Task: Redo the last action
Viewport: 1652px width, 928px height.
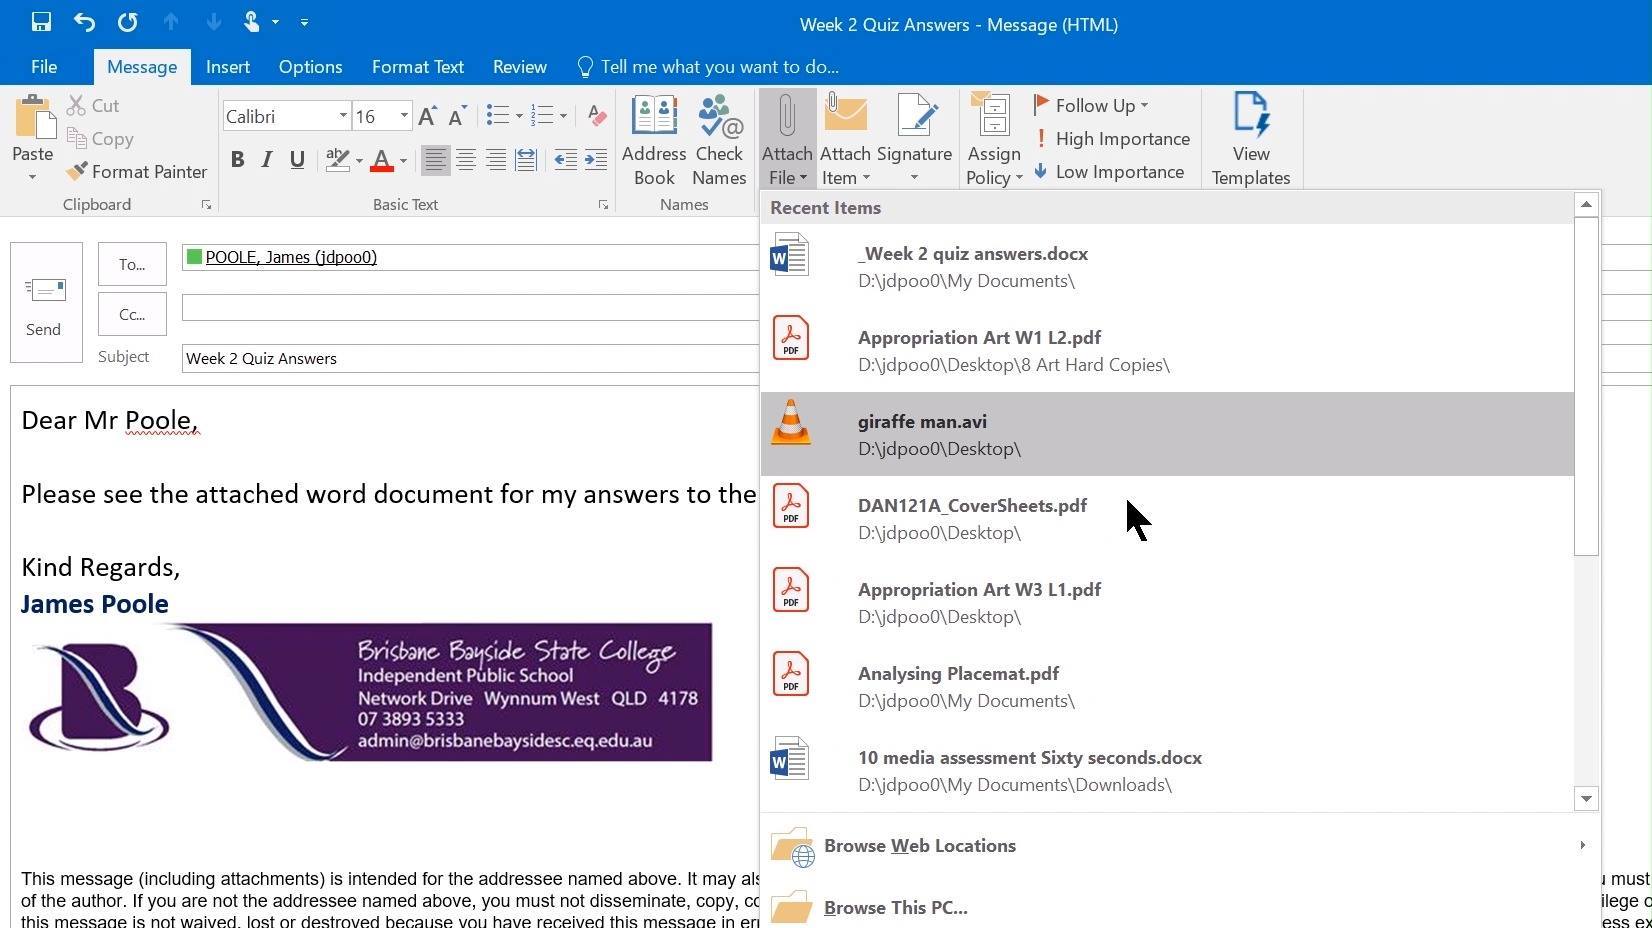Action: pyautogui.click(x=127, y=22)
